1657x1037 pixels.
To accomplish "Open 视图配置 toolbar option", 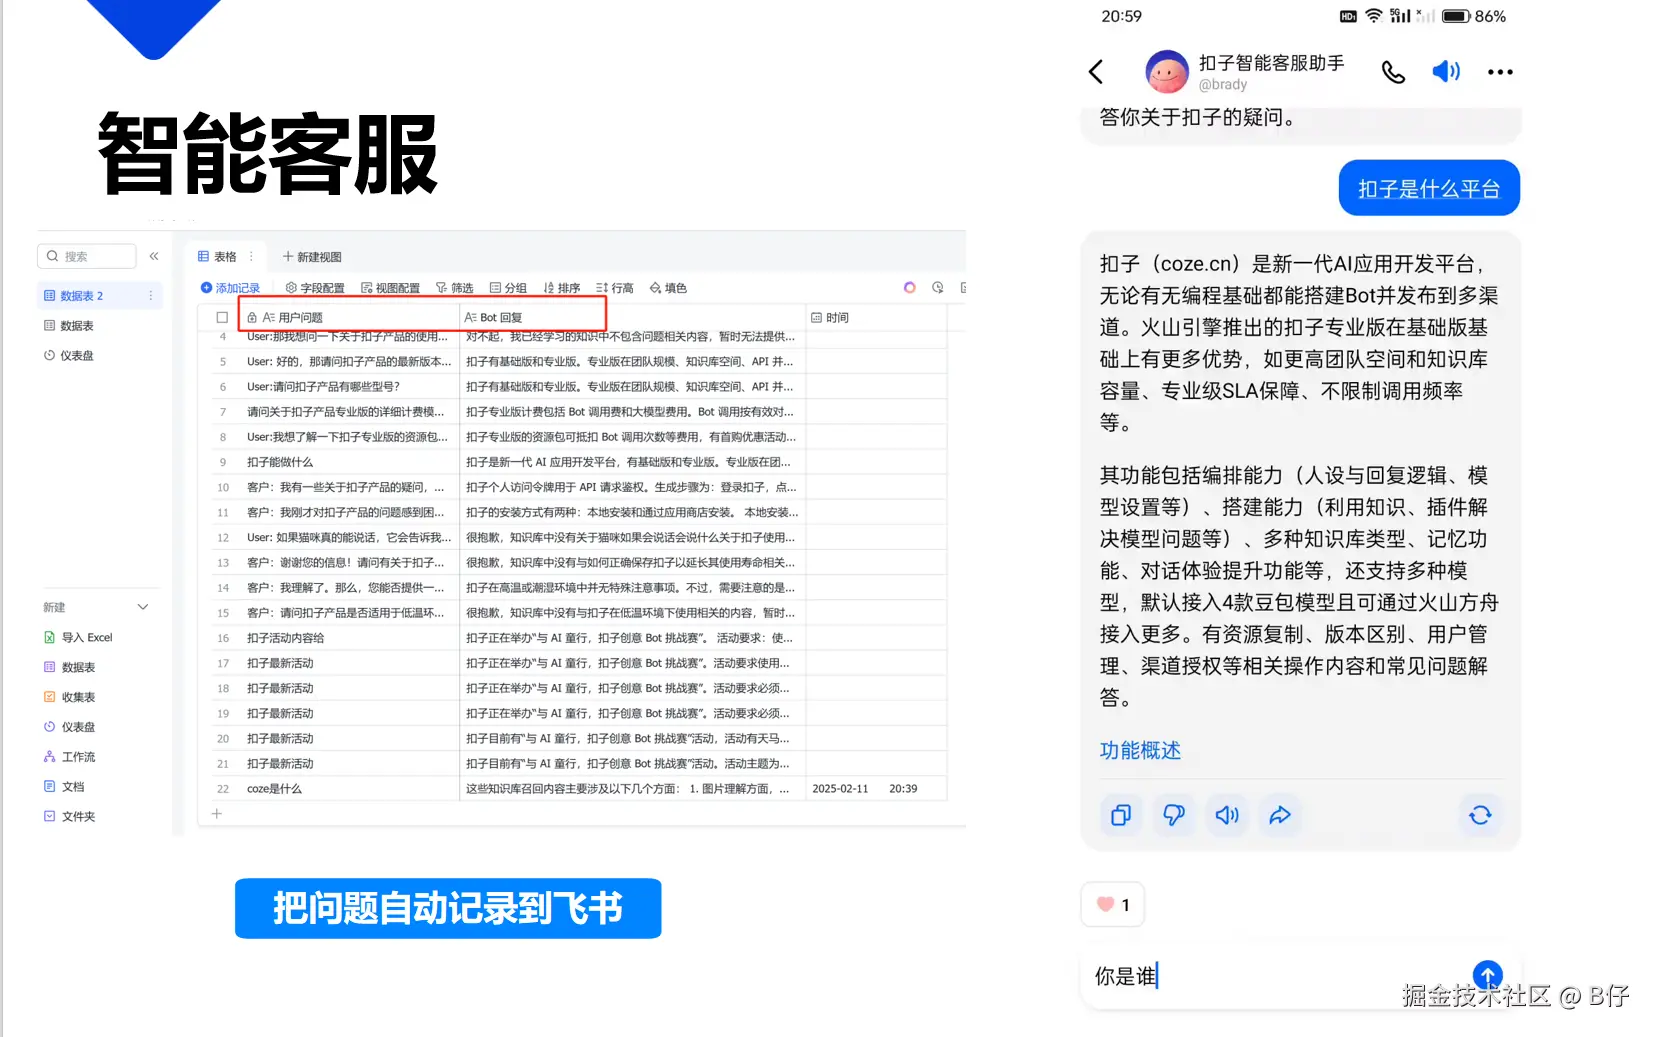I will pos(391,288).
